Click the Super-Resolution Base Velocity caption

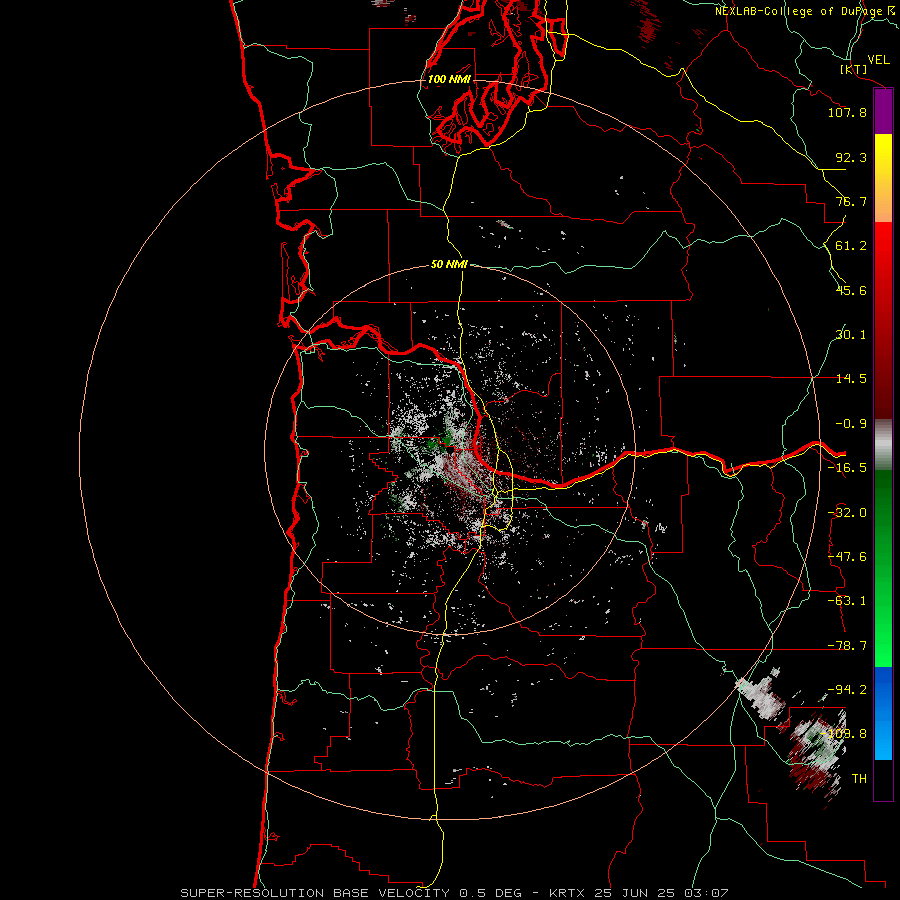pos(455,893)
